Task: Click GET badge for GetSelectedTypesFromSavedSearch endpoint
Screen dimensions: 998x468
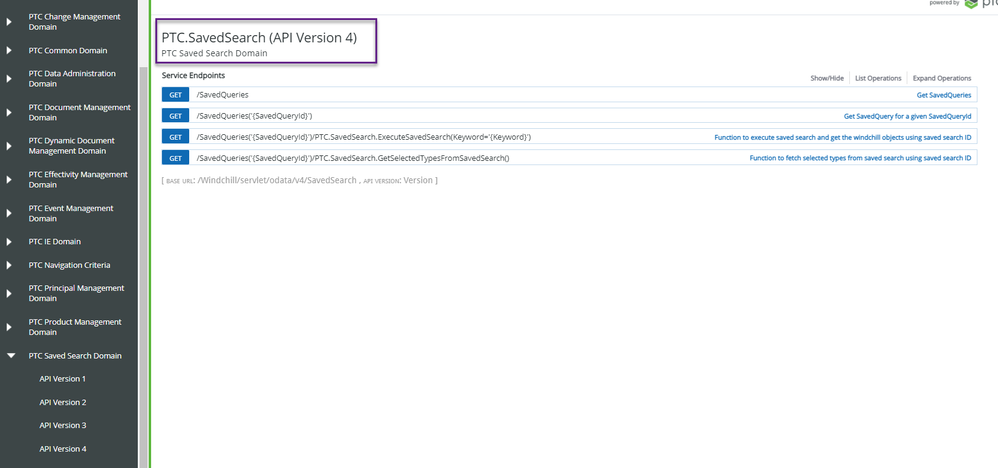Action: [x=176, y=158]
